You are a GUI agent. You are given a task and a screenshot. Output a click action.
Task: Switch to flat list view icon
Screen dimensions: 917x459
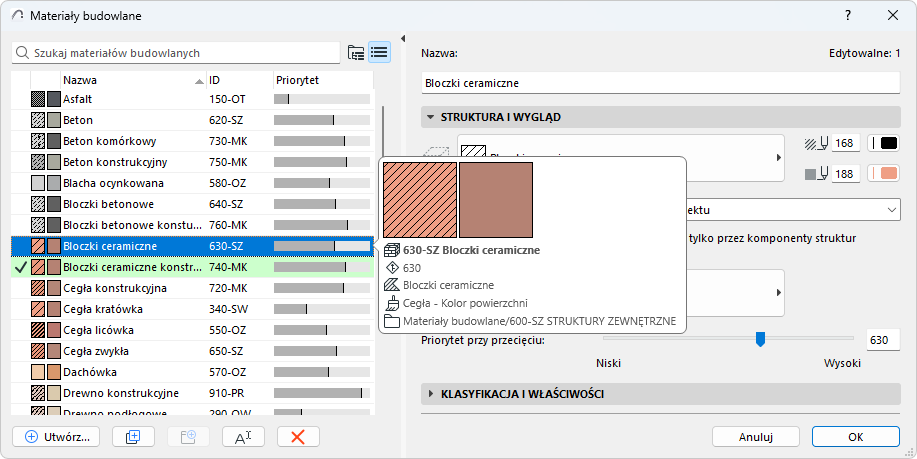pyautogui.click(x=379, y=52)
